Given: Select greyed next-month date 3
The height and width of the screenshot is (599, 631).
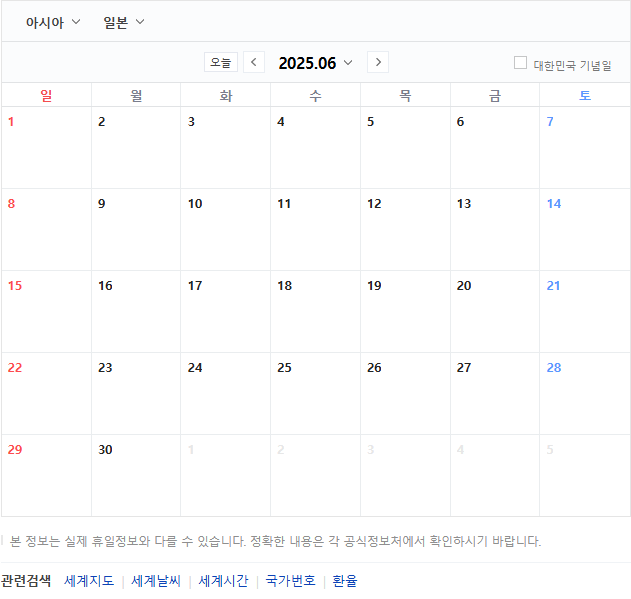Looking at the screenshot, I should (x=371, y=450).
